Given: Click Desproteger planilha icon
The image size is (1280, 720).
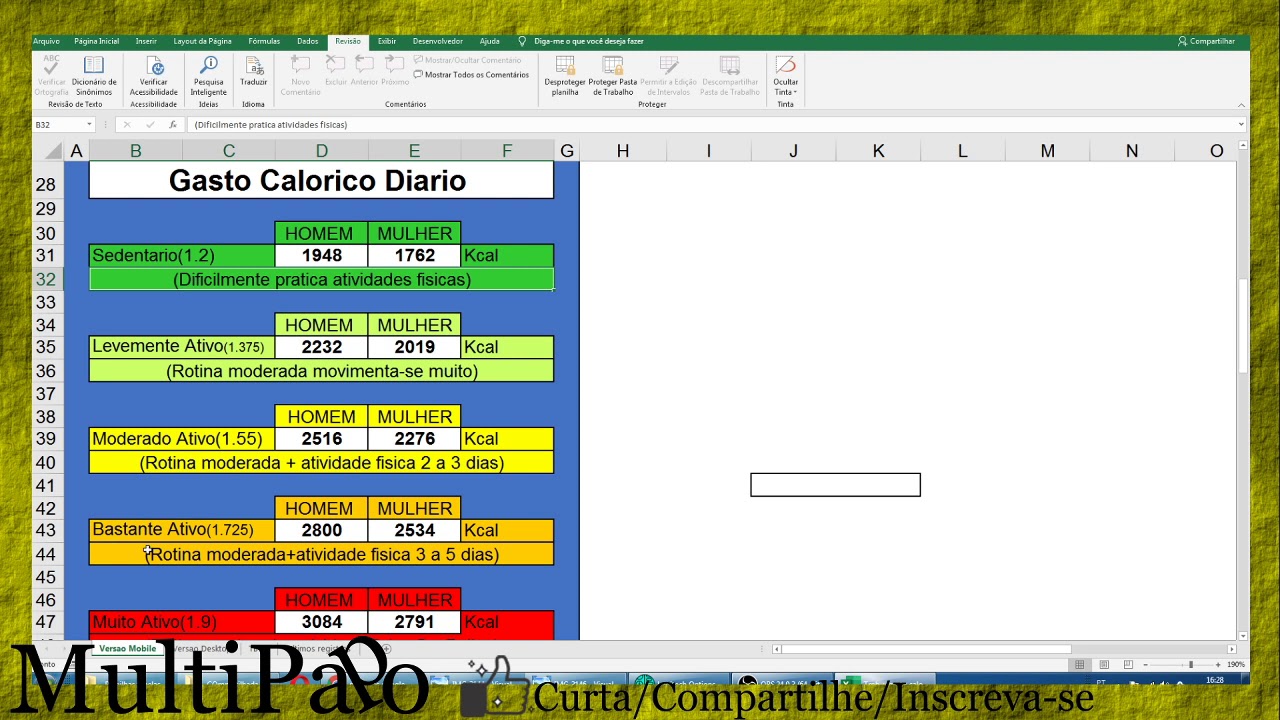Looking at the screenshot, I should [x=565, y=76].
